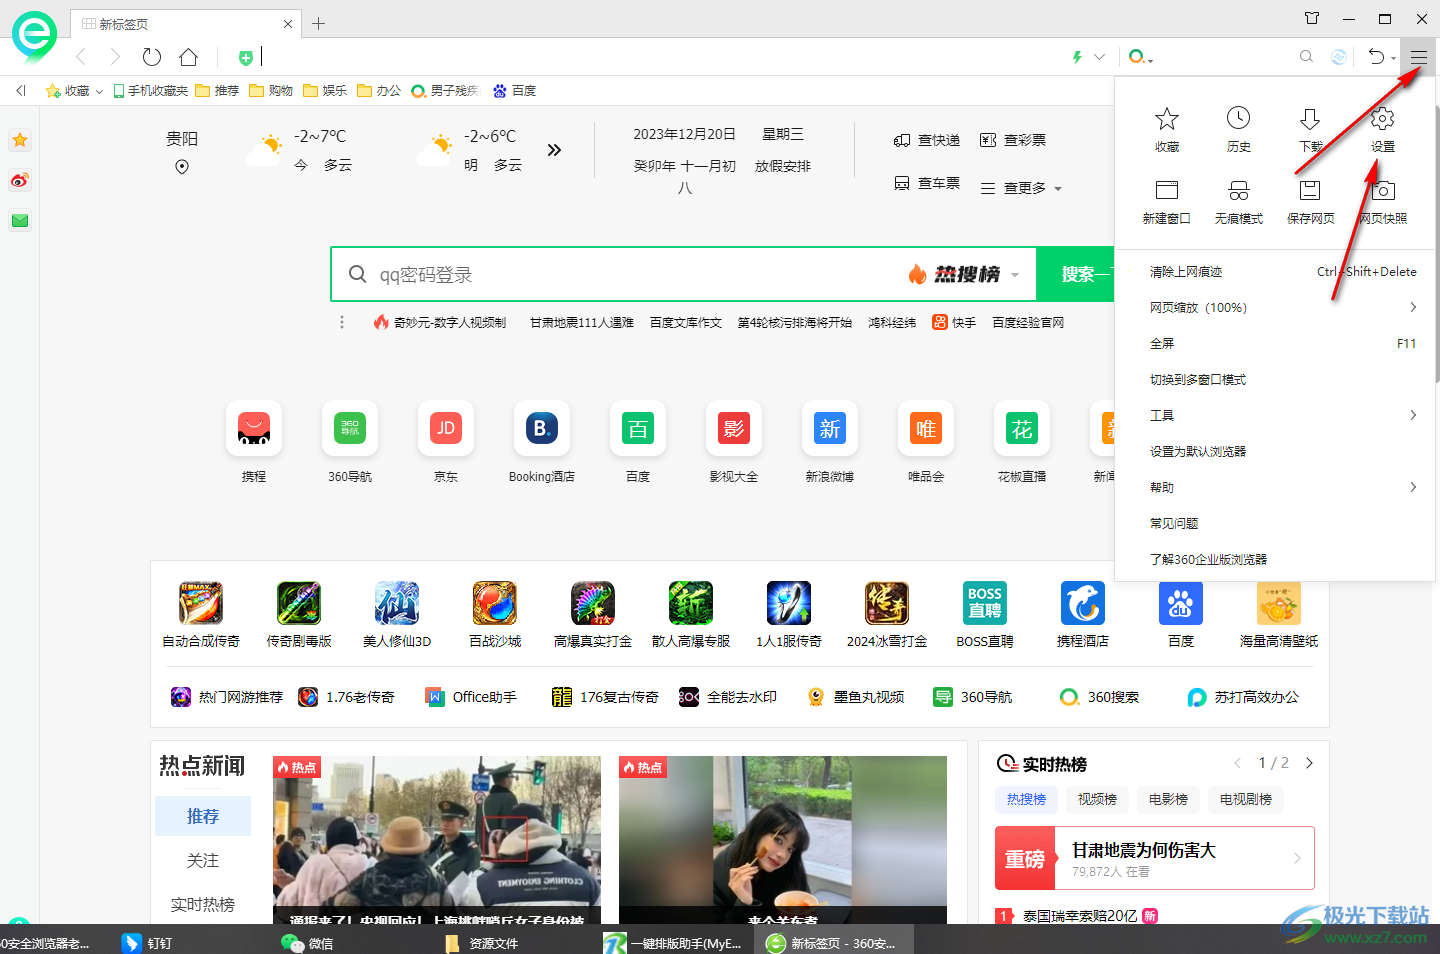Open the 花椒直播 shortcut tile
This screenshot has width=1440, height=954.
click(1022, 429)
